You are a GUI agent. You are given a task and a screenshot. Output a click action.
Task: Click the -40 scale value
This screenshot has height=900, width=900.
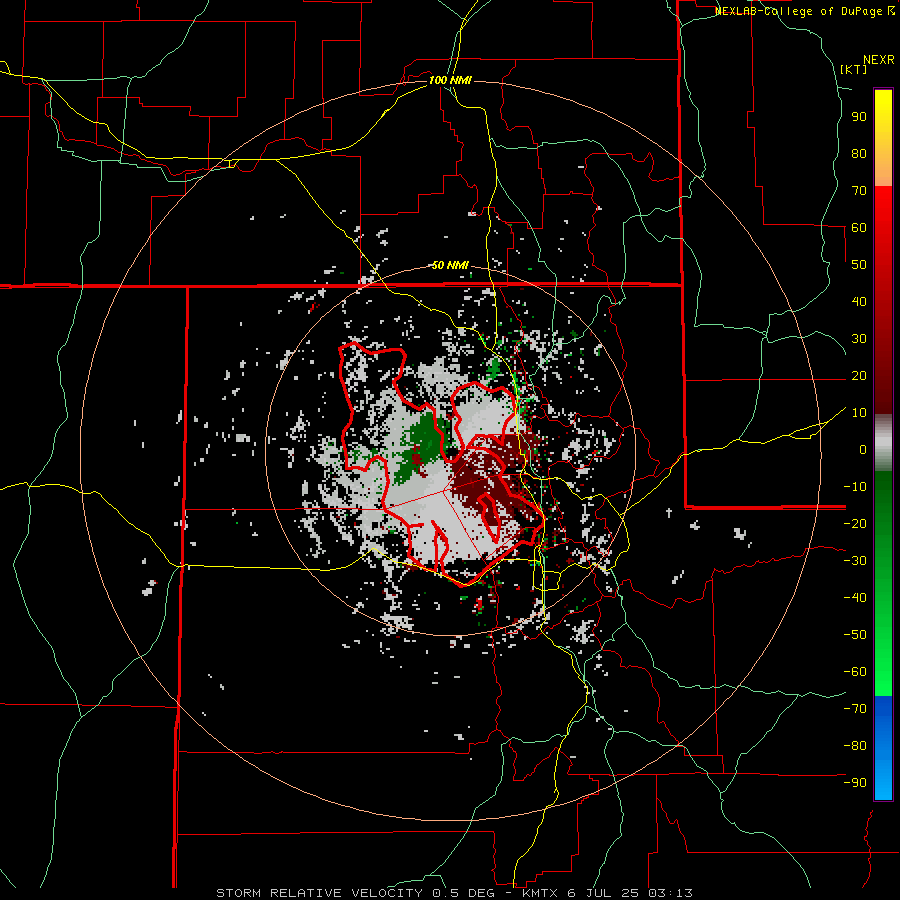[855, 598]
